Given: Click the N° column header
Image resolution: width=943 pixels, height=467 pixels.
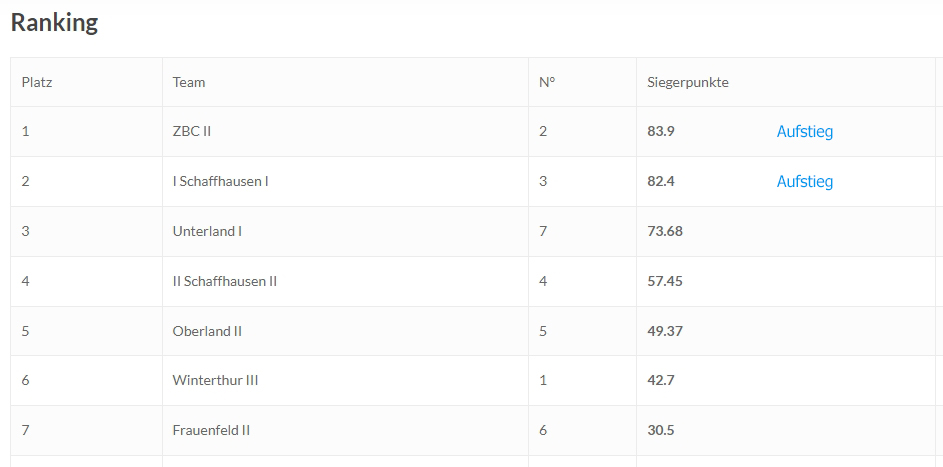Looking at the screenshot, I should (x=547, y=82).
